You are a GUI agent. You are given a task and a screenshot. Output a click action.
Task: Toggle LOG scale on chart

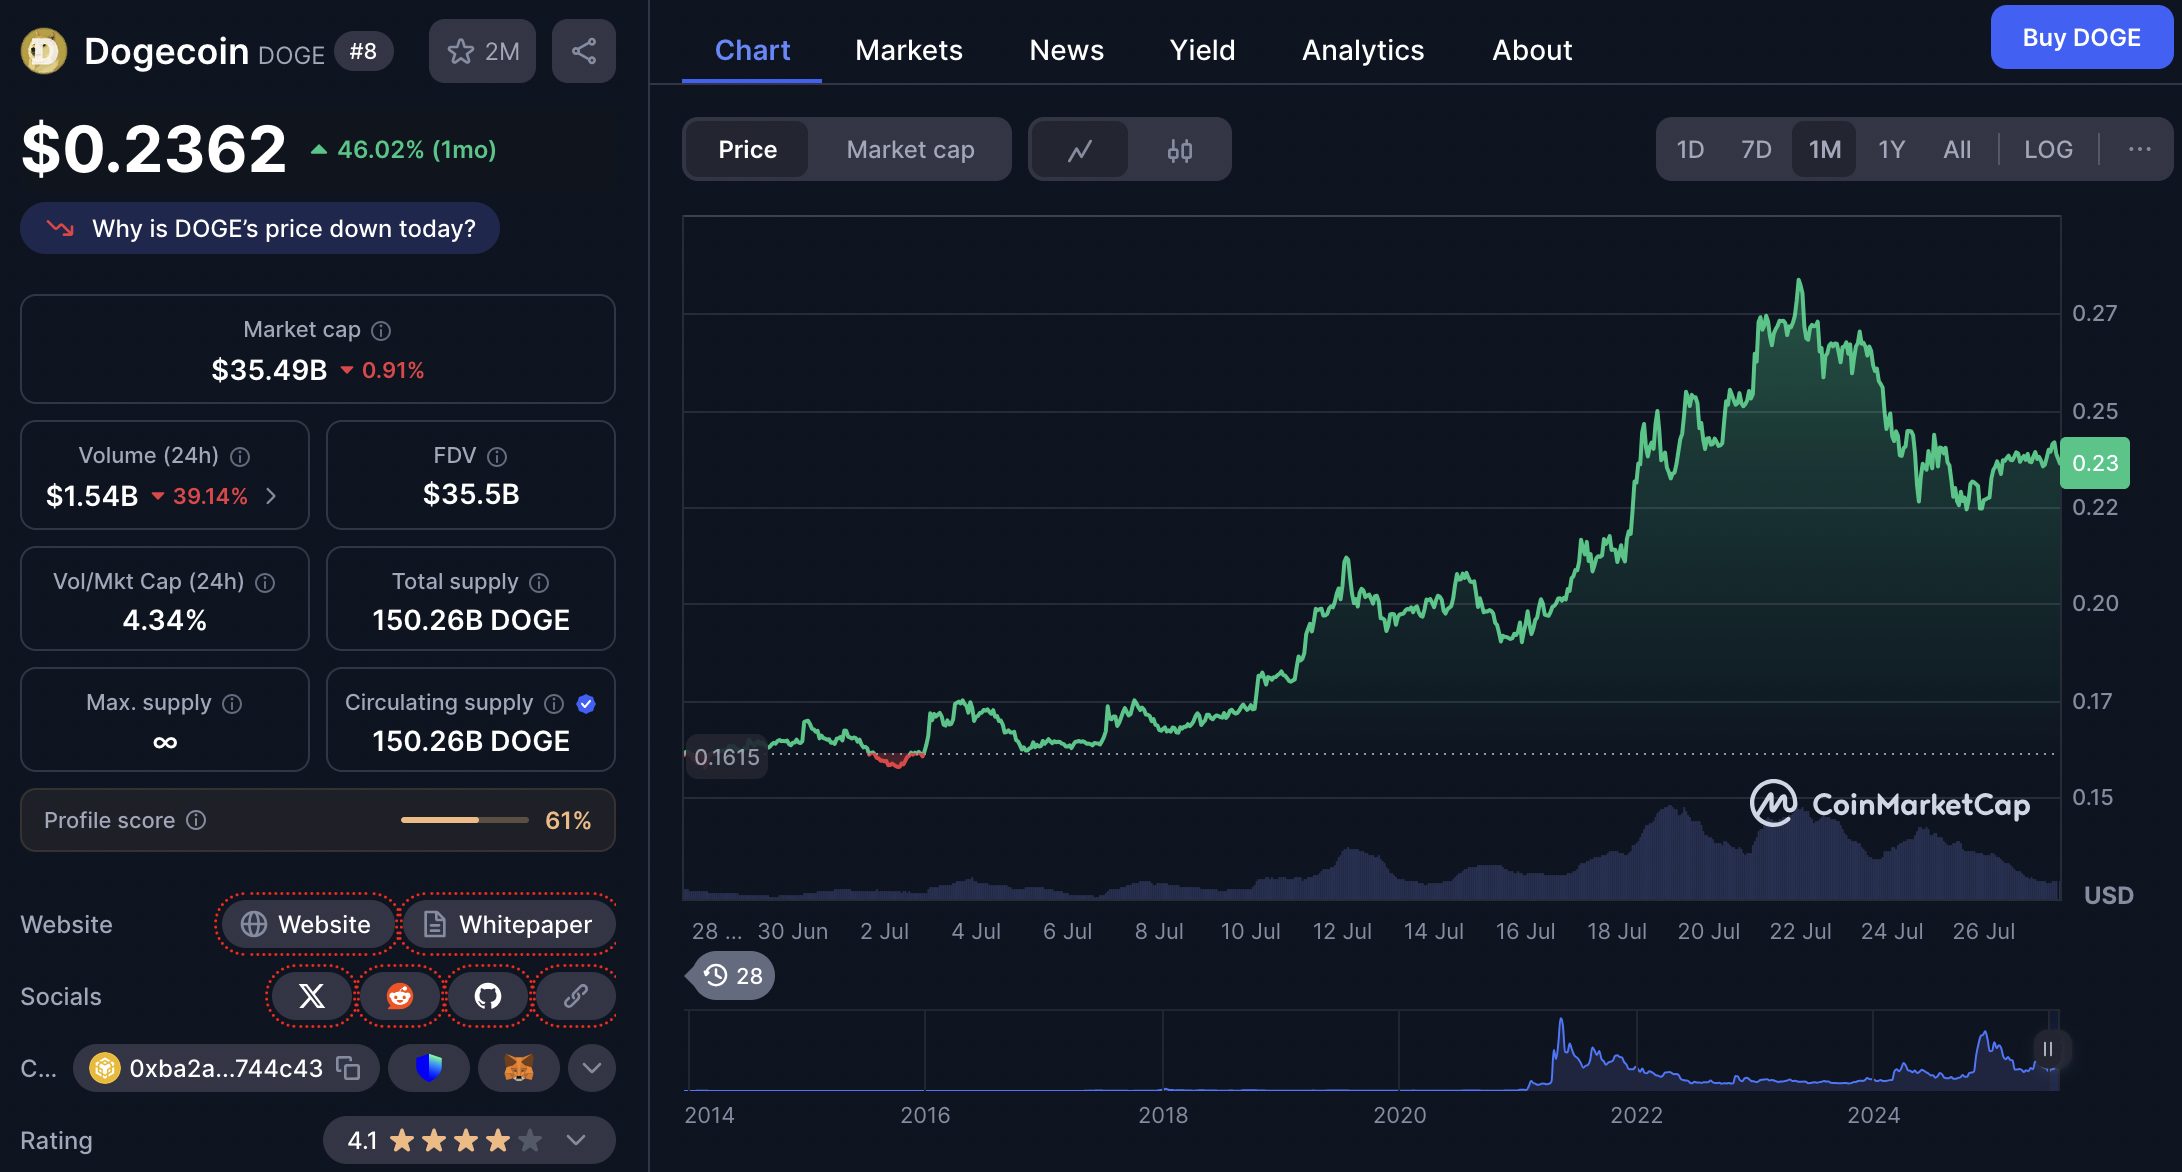click(x=2048, y=150)
